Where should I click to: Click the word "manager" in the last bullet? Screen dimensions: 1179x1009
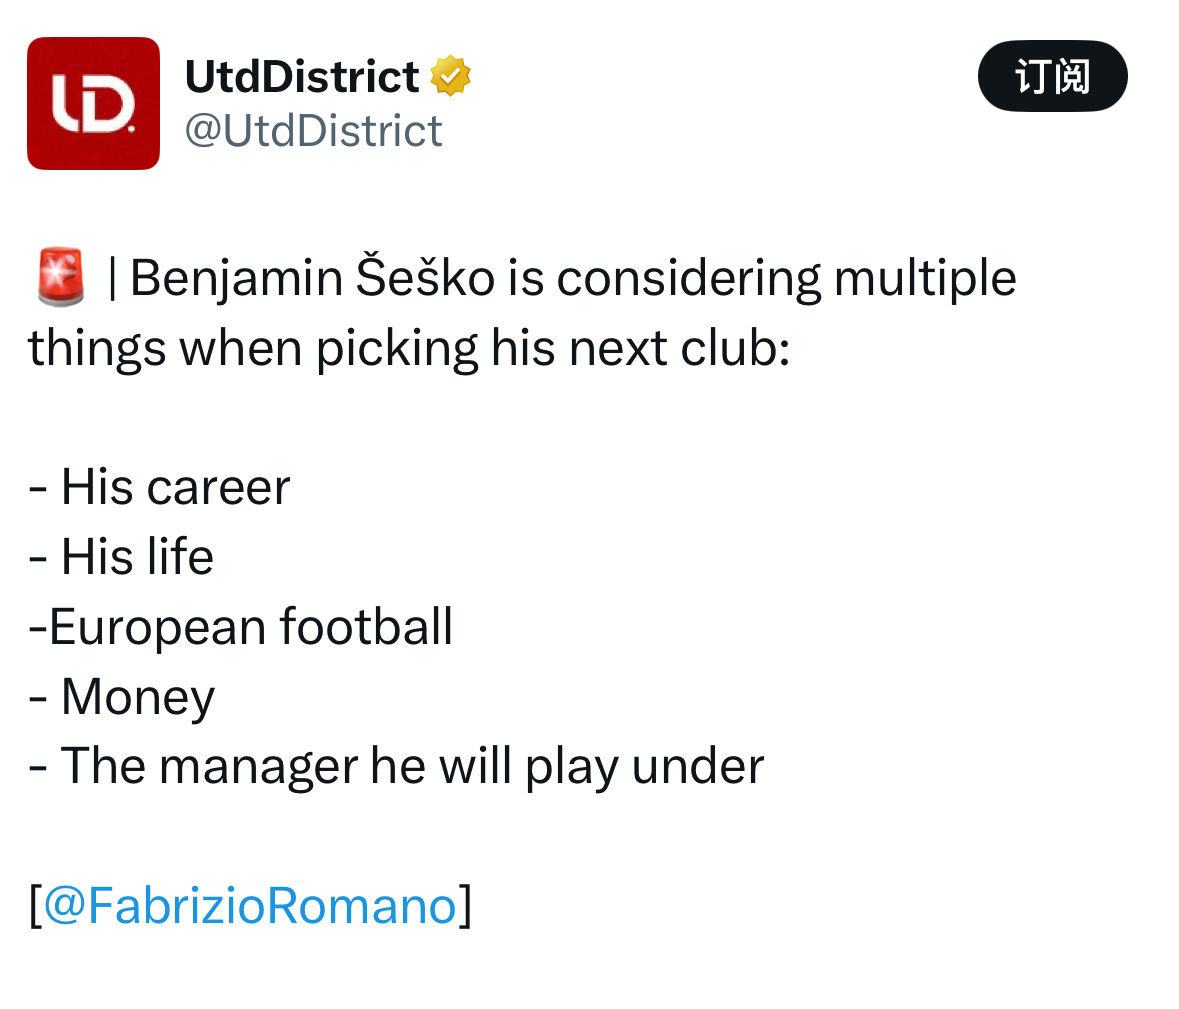[x=259, y=768]
